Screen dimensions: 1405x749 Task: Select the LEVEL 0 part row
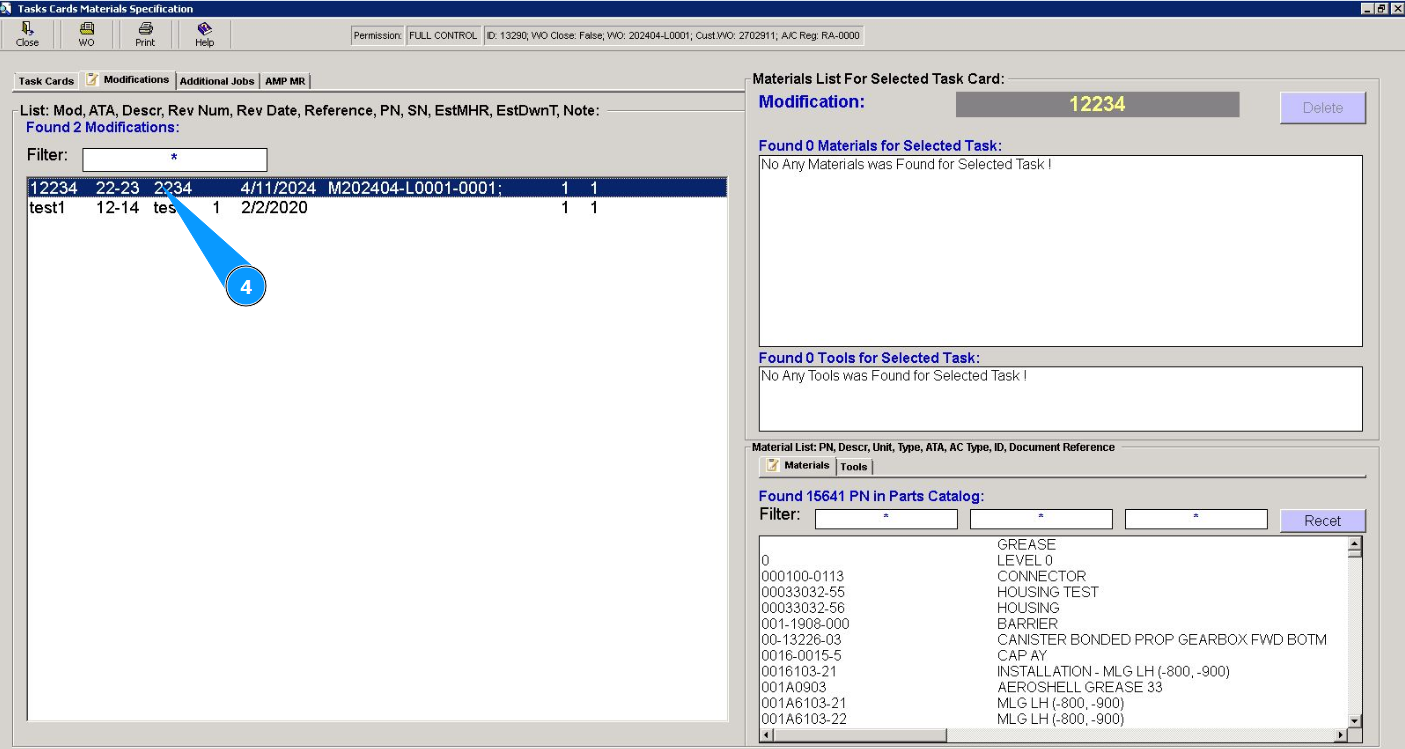tap(1054, 561)
